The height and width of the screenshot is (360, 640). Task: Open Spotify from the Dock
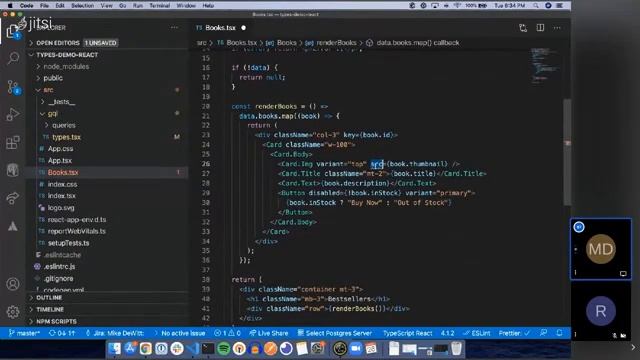[223, 349]
